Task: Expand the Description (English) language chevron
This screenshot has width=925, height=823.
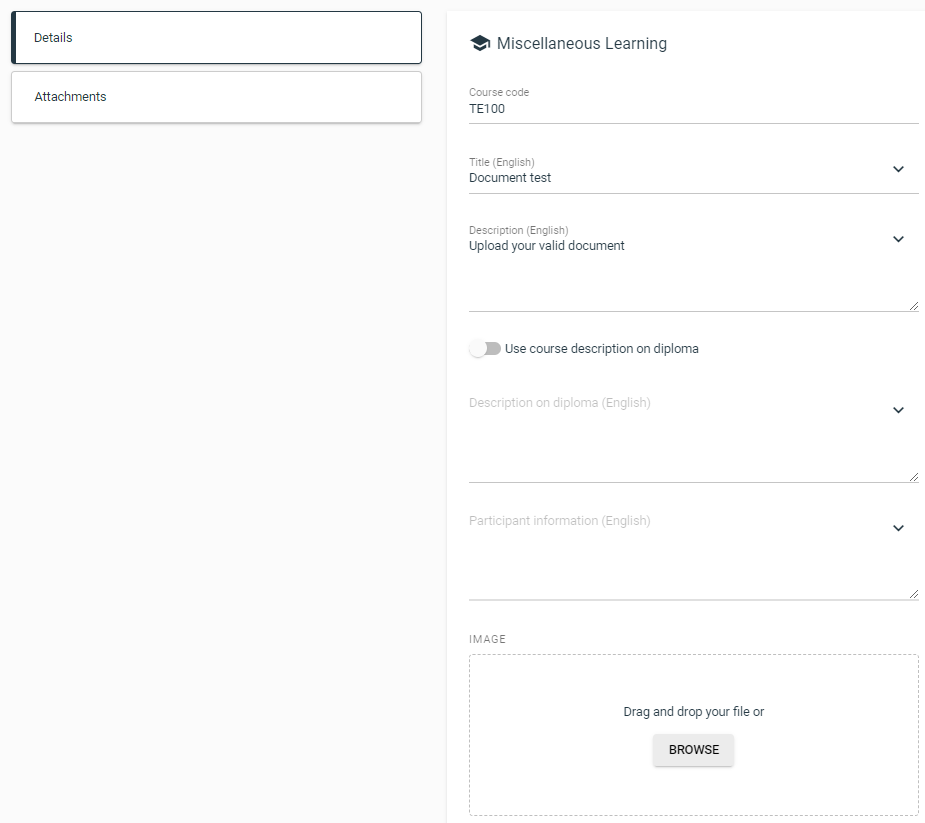Action: pos(898,239)
